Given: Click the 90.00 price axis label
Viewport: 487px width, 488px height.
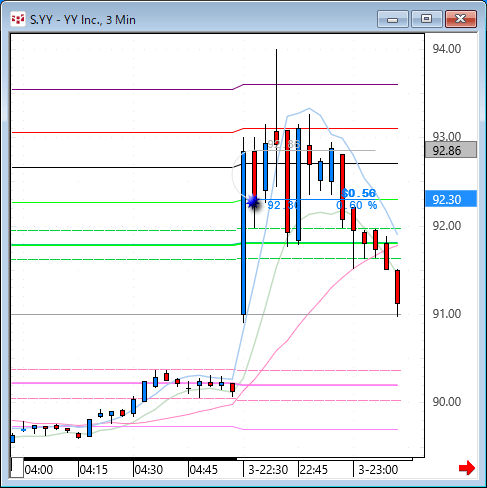Looking at the screenshot, I should click(x=447, y=402).
